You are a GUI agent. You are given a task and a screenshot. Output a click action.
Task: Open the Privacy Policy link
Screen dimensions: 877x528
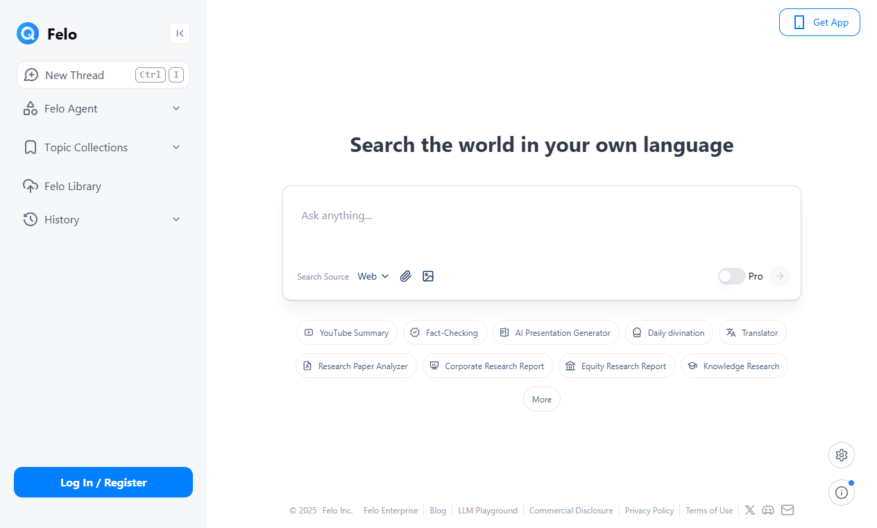[649, 511]
